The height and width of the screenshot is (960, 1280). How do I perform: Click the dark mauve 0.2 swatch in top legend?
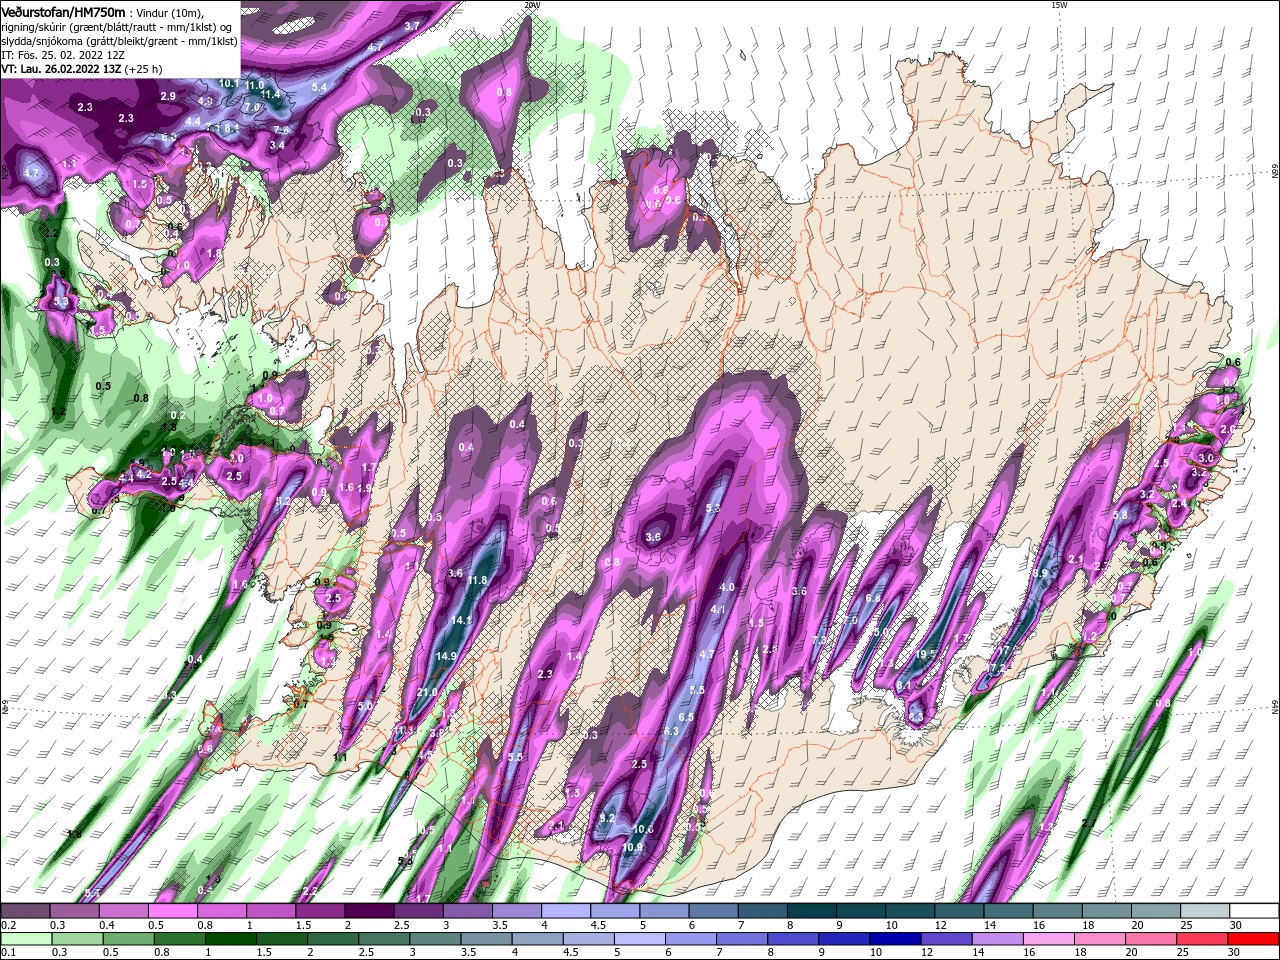[24, 911]
